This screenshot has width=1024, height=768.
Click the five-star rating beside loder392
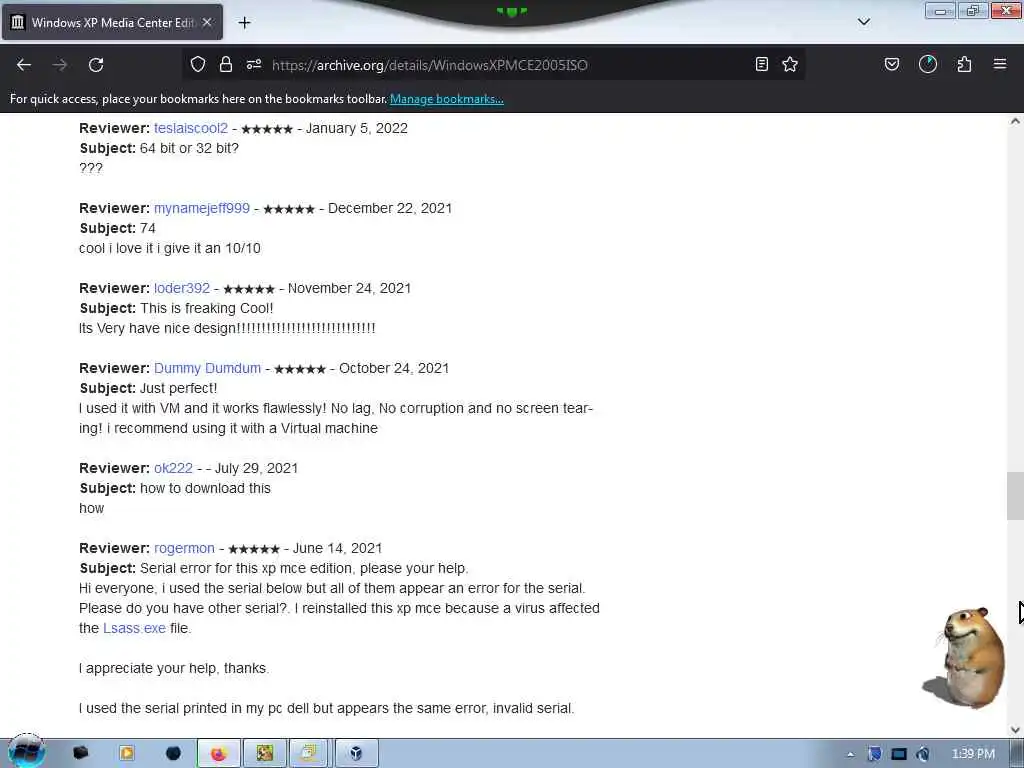coord(249,289)
